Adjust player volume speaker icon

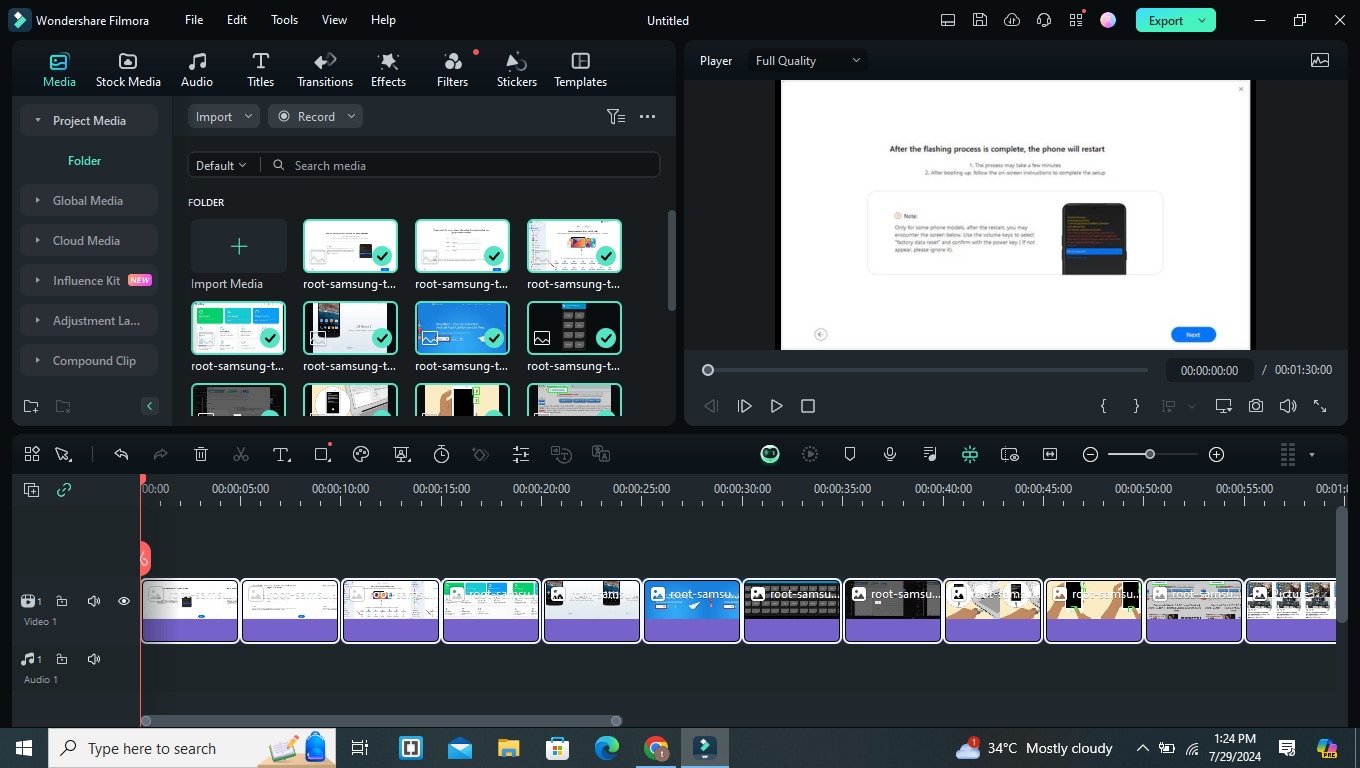(x=1288, y=406)
